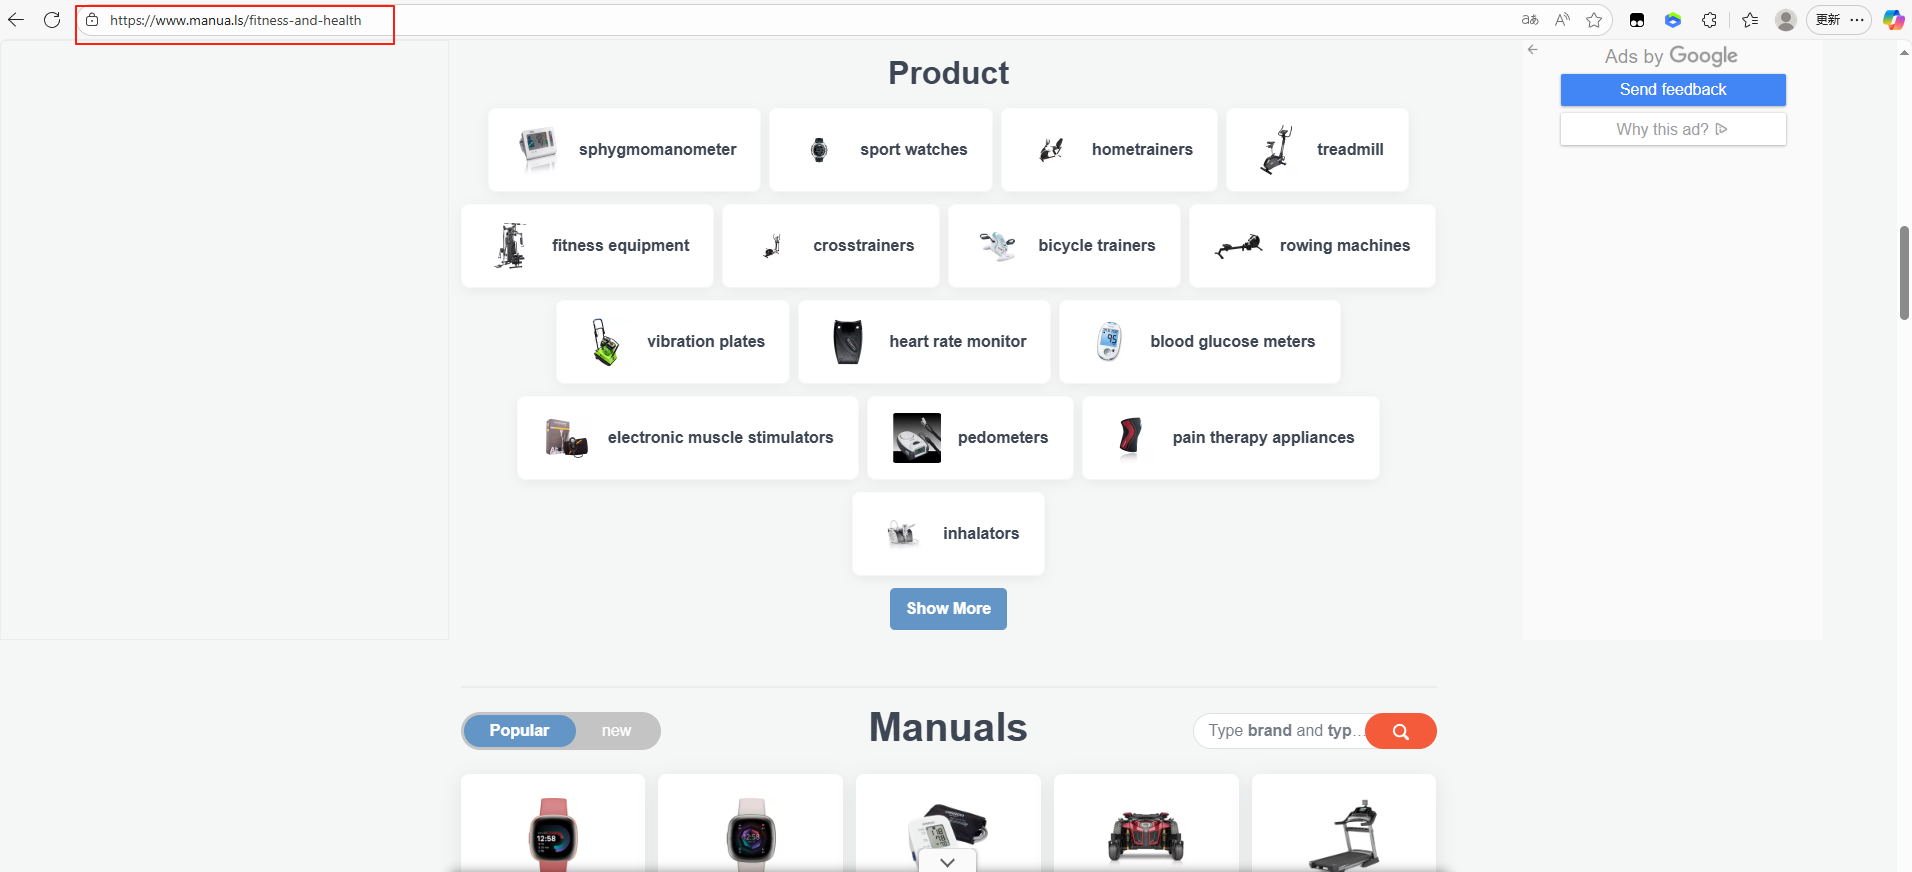Open the Copilot sidebar icon
This screenshot has height=872, width=1912.
click(x=1893, y=20)
